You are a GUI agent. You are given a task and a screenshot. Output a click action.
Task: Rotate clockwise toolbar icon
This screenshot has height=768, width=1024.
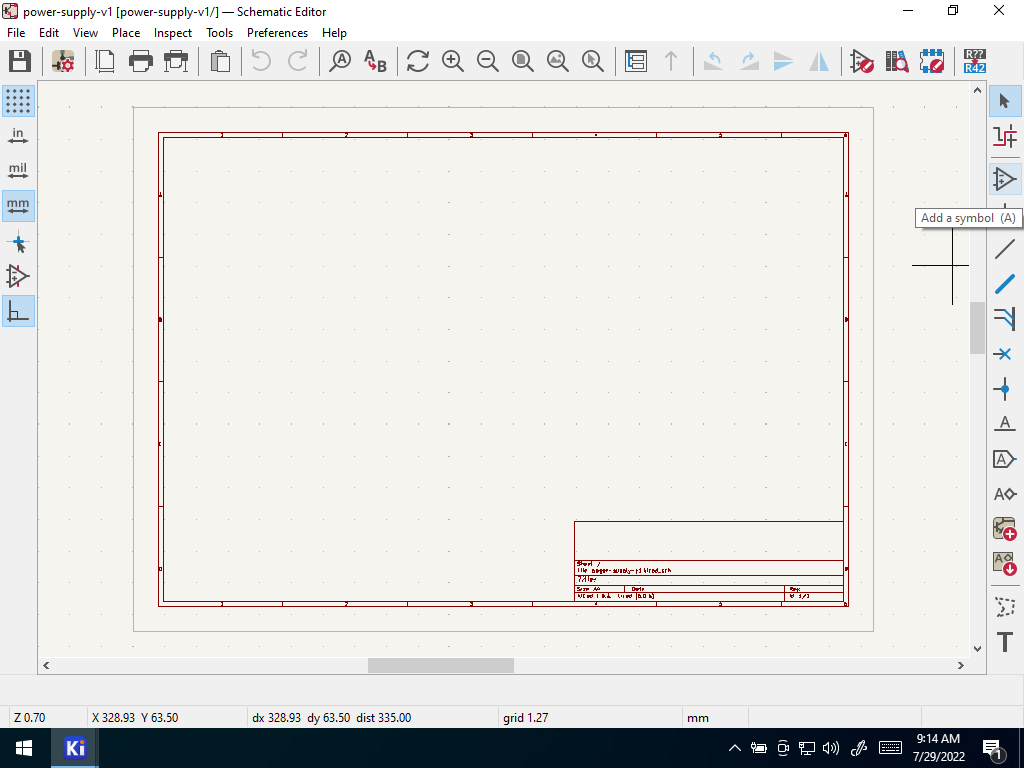[748, 61]
